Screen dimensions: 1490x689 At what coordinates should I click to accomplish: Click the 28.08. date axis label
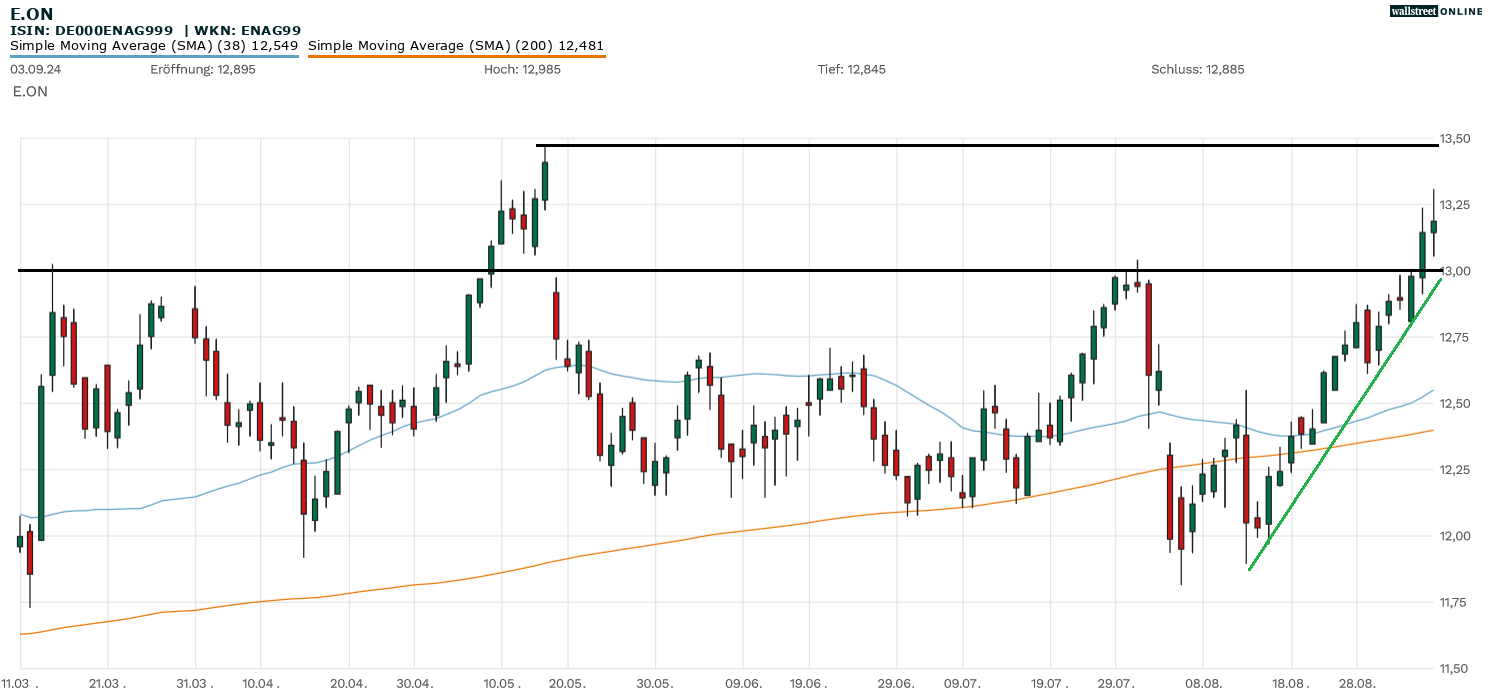(1356, 683)
